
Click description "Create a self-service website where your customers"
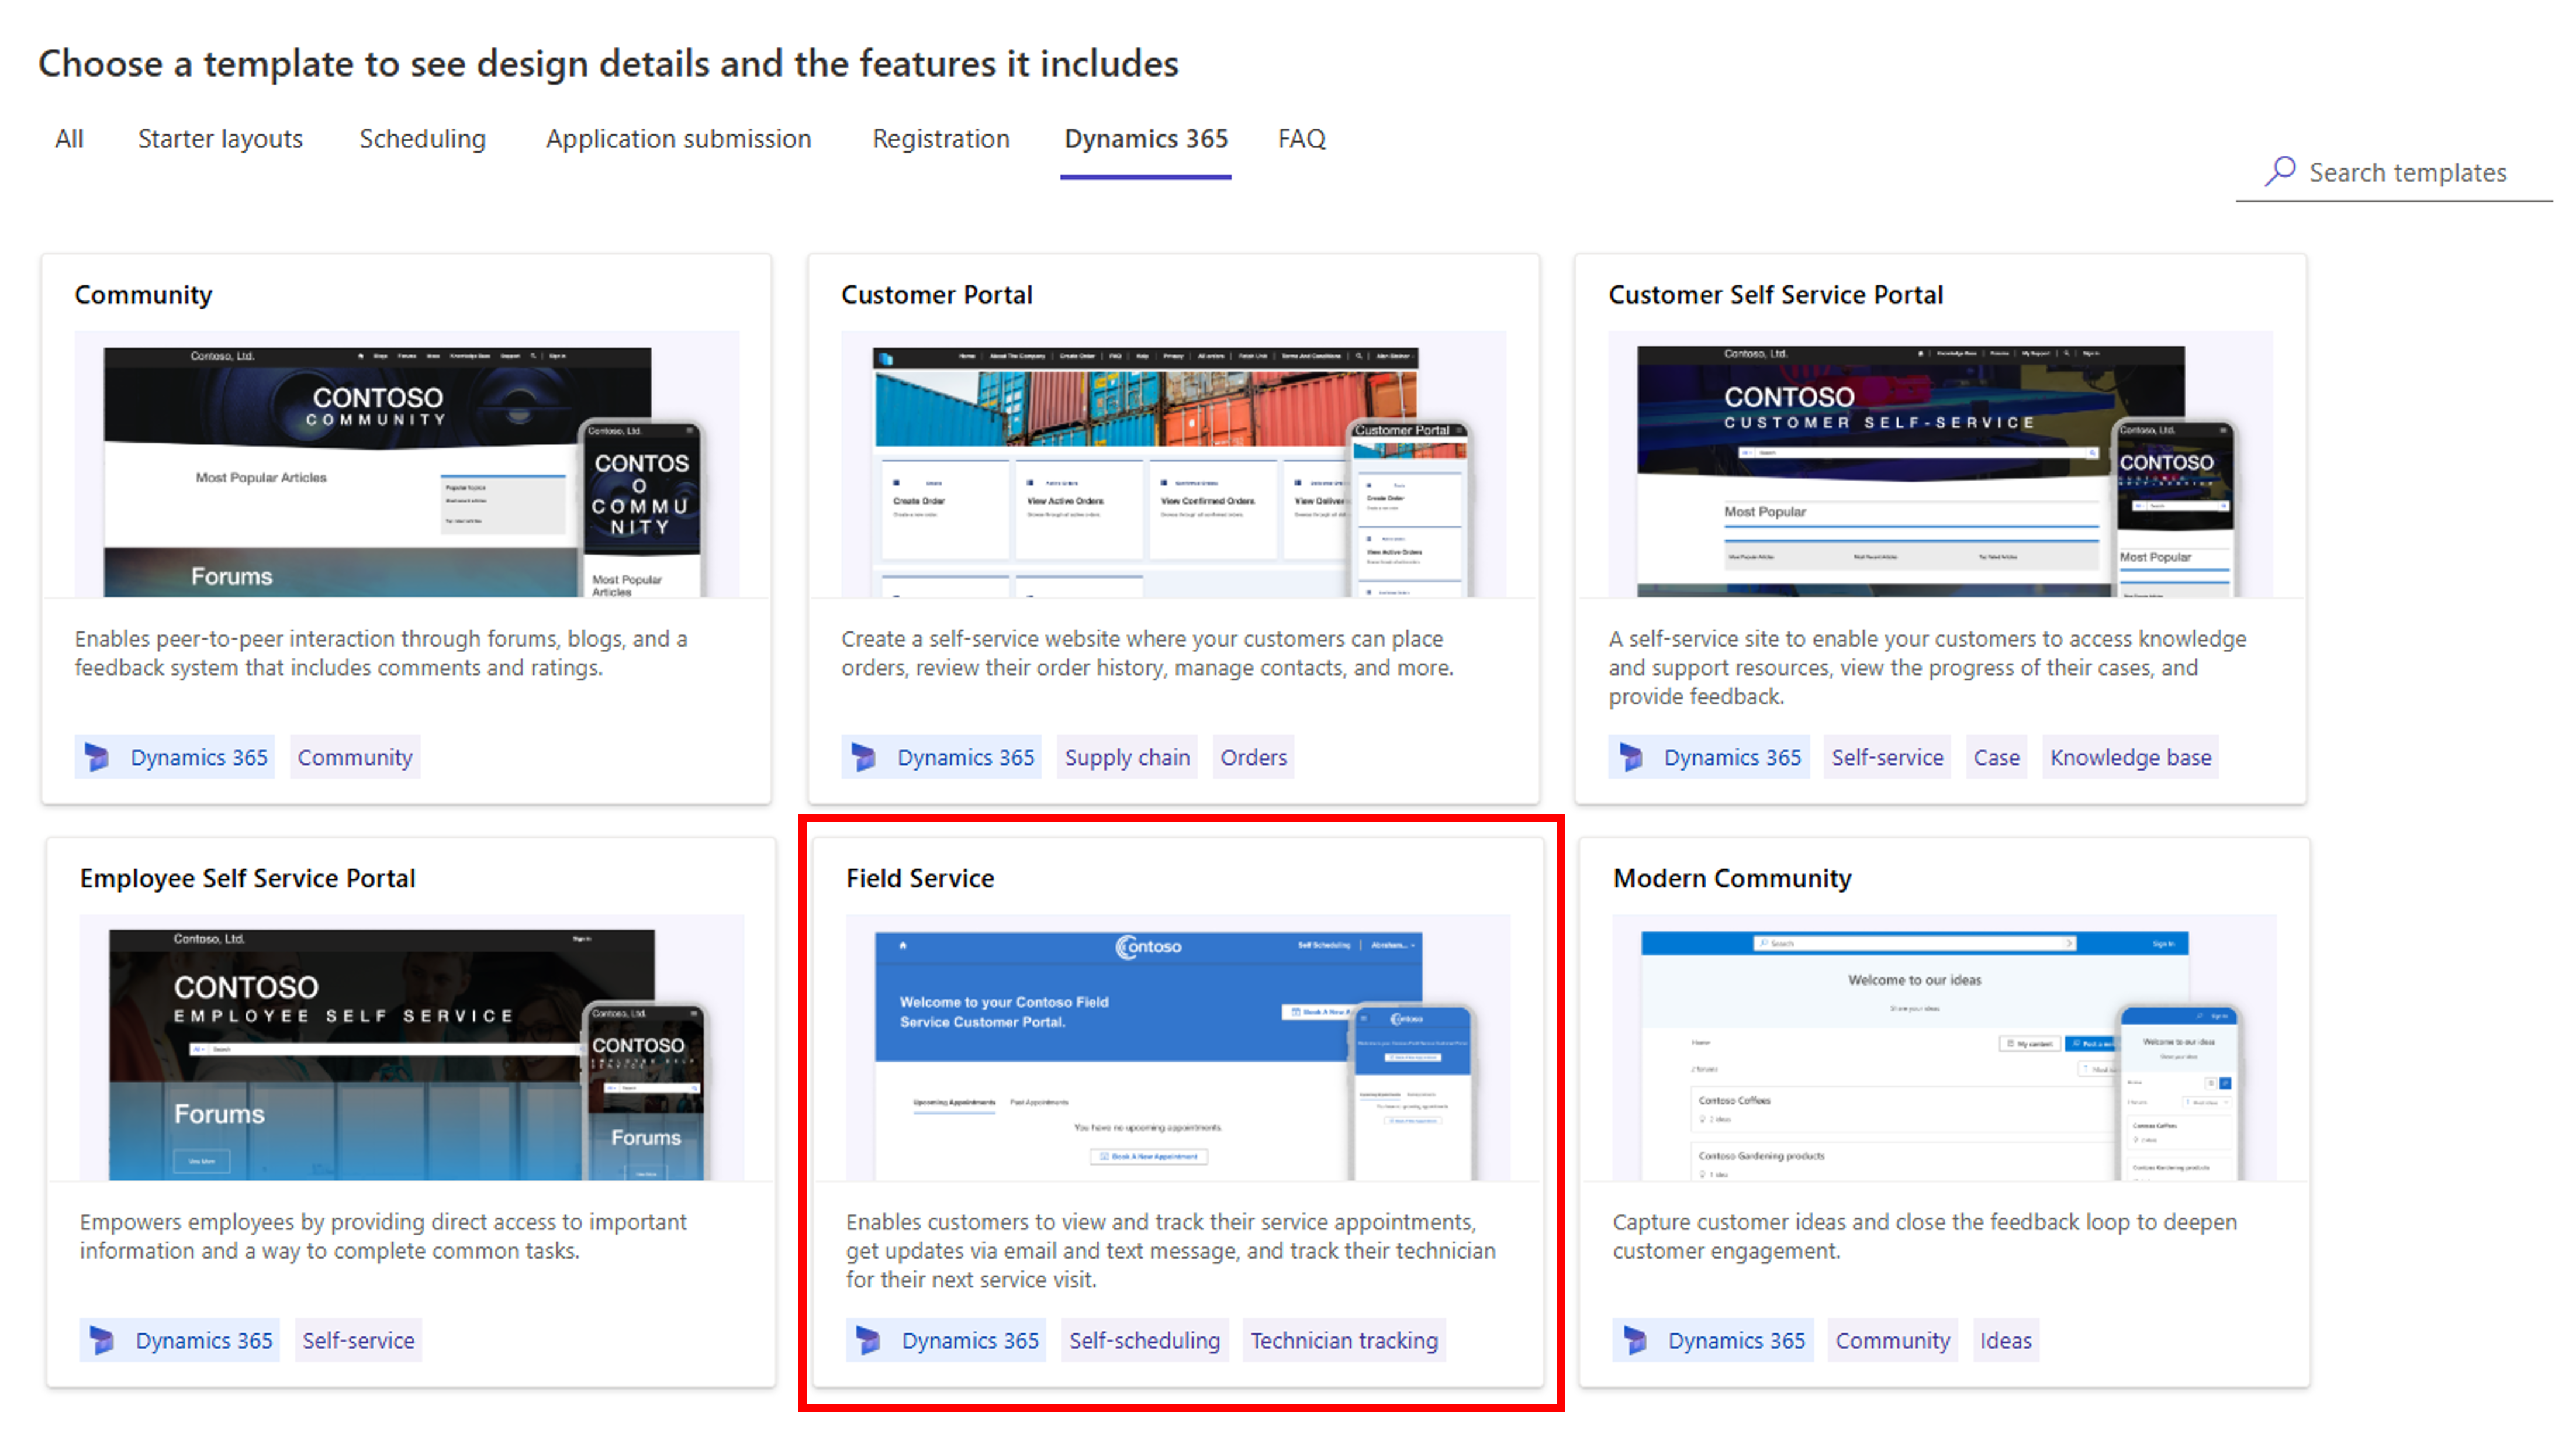1147,653
